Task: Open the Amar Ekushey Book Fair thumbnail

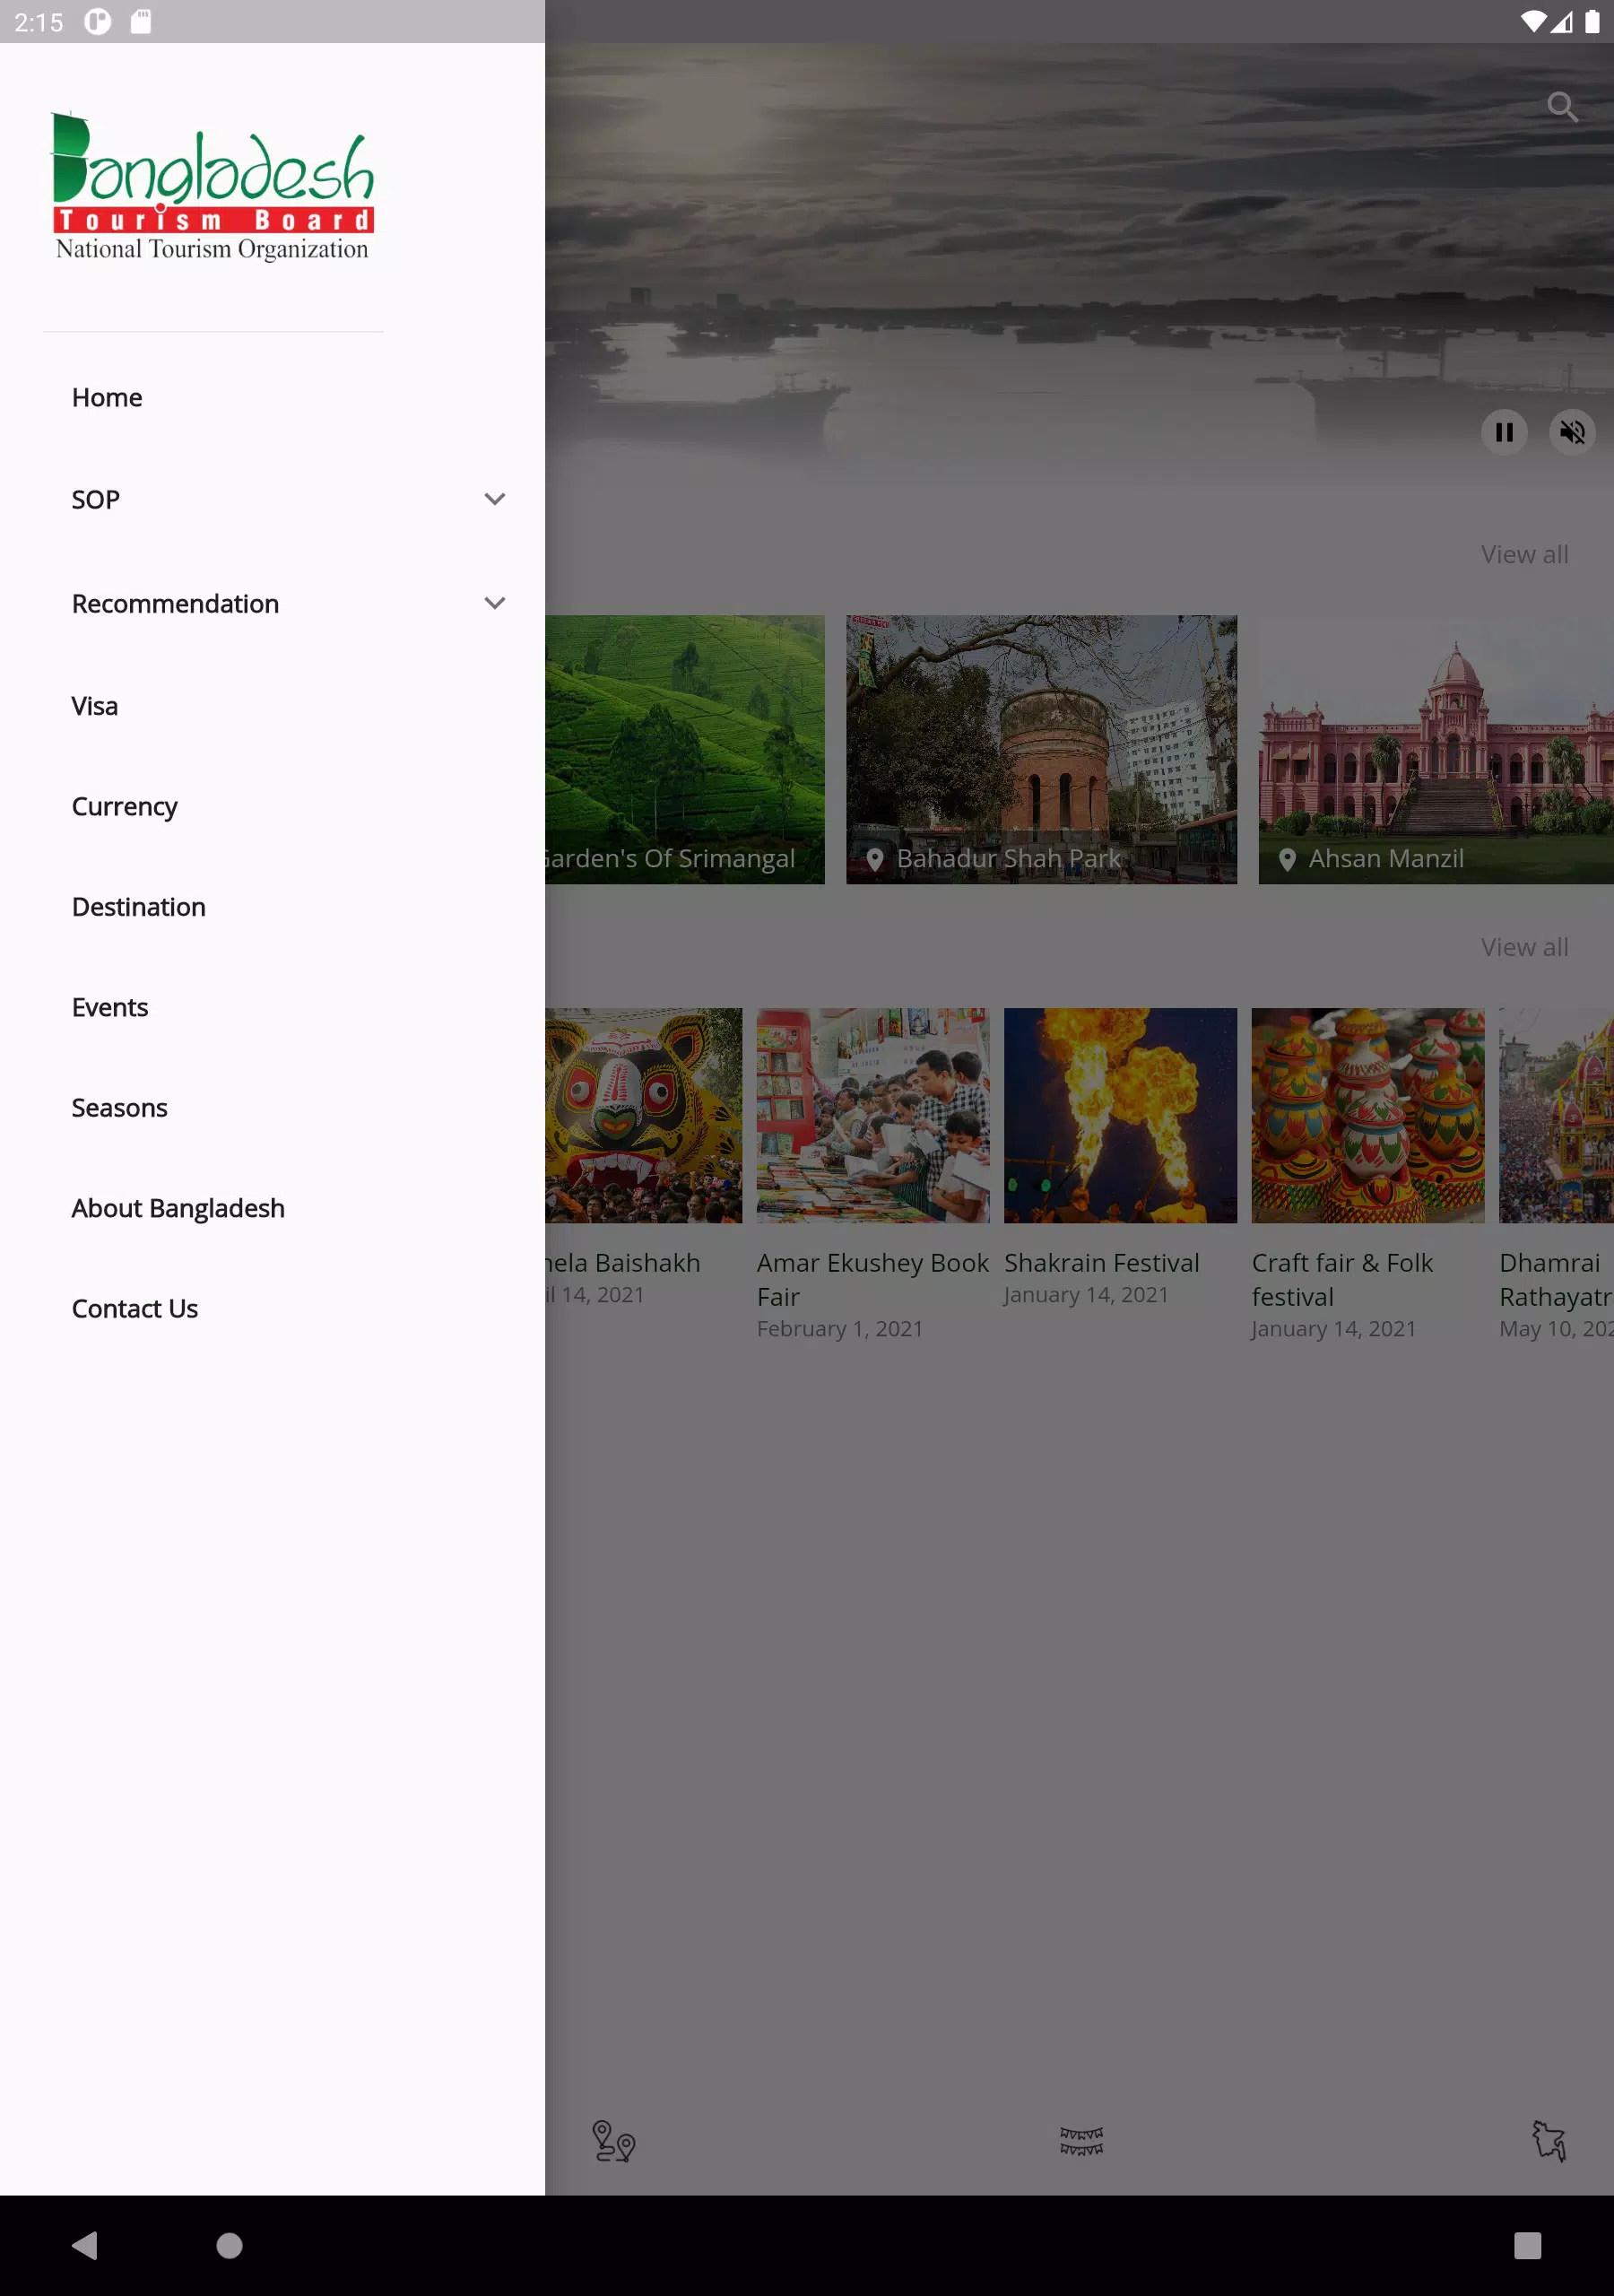Action: [x=873, y=1115]
